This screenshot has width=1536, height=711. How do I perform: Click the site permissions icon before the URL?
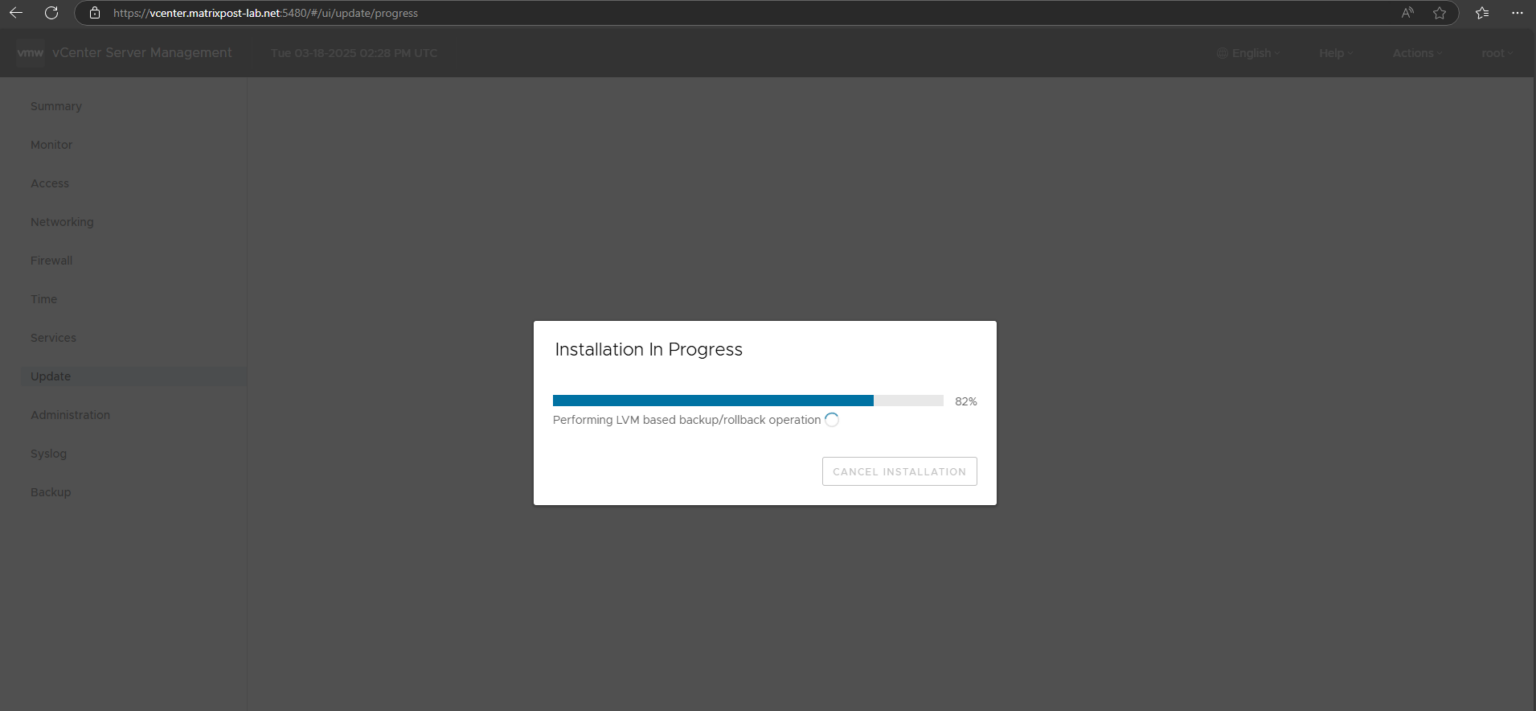pos(94,13)
